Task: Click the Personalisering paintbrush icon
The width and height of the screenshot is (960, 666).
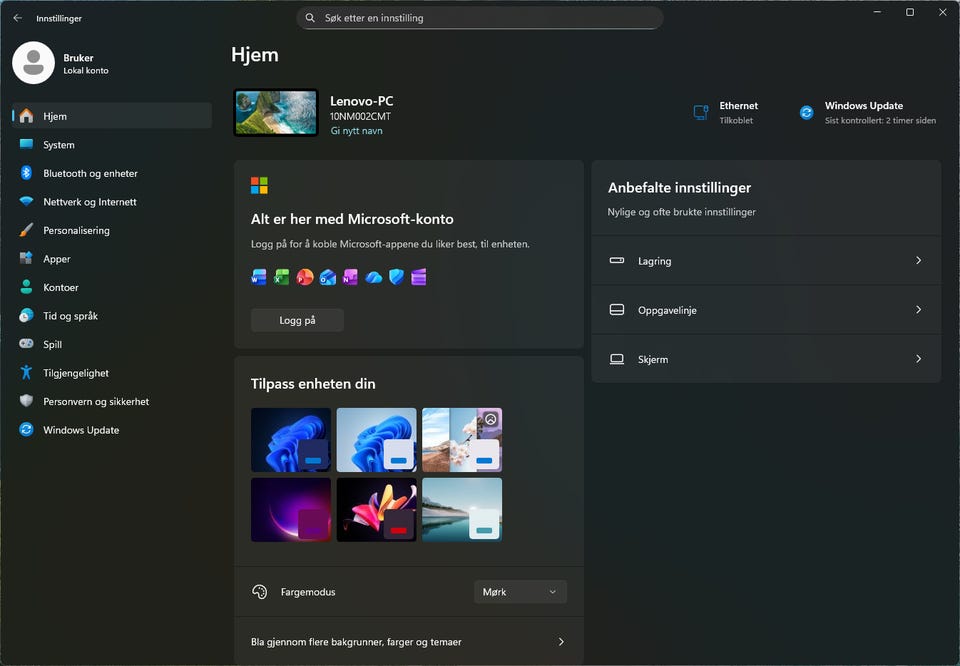Action: point(26,230)
